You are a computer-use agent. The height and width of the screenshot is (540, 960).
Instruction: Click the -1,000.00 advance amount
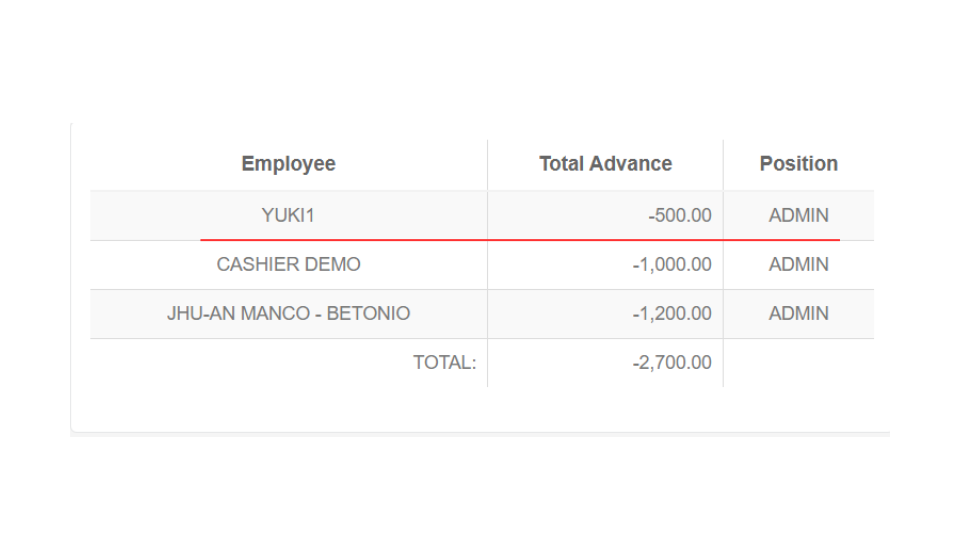672,265
